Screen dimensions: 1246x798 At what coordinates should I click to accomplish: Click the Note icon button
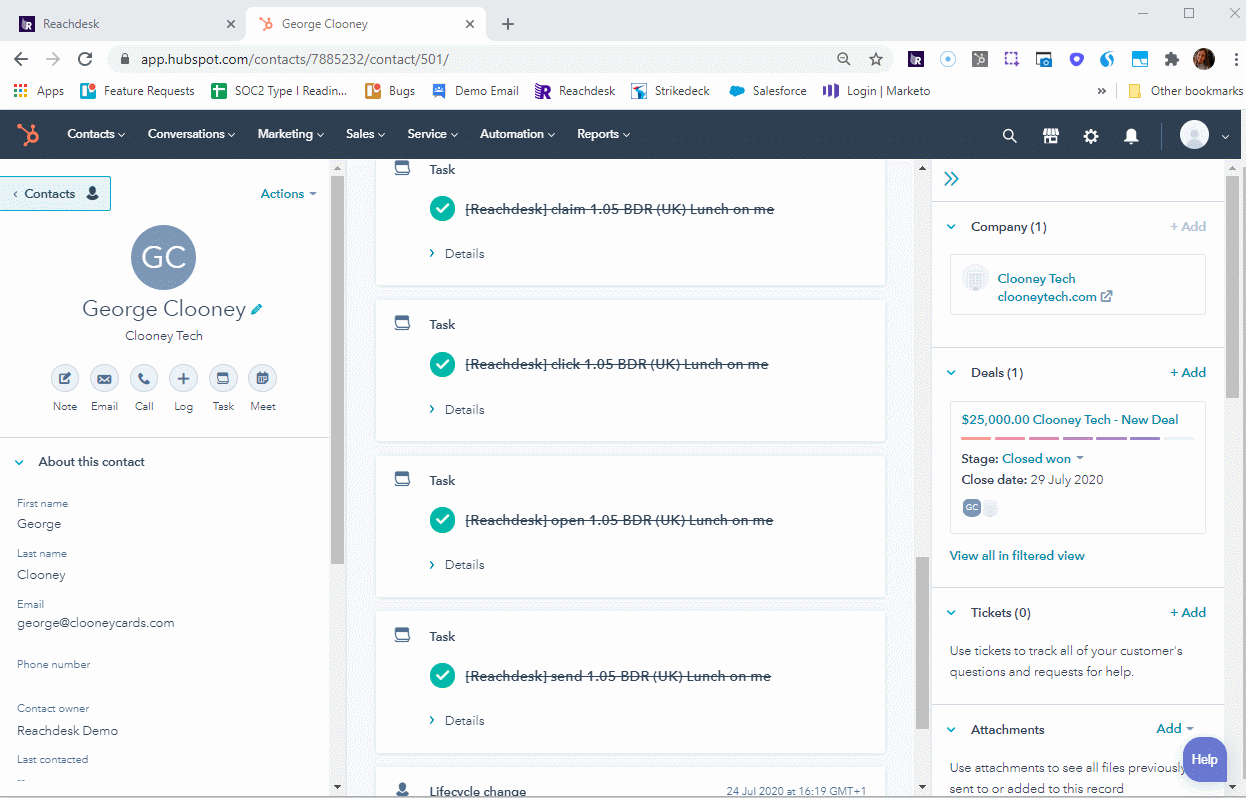point(65,378)
